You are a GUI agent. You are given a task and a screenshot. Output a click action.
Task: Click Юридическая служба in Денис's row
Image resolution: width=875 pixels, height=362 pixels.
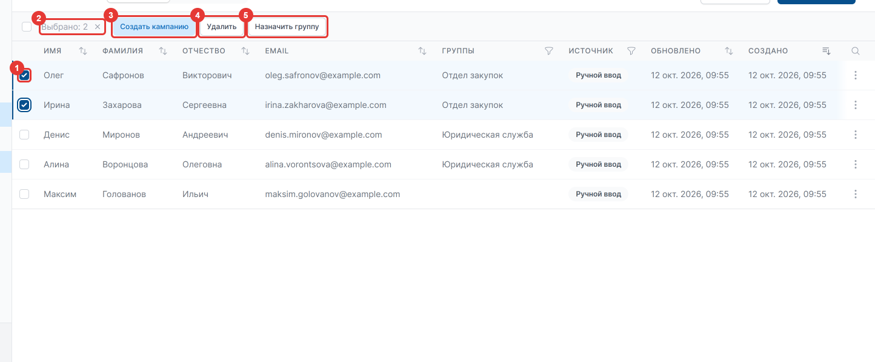[x=487, y=134]
